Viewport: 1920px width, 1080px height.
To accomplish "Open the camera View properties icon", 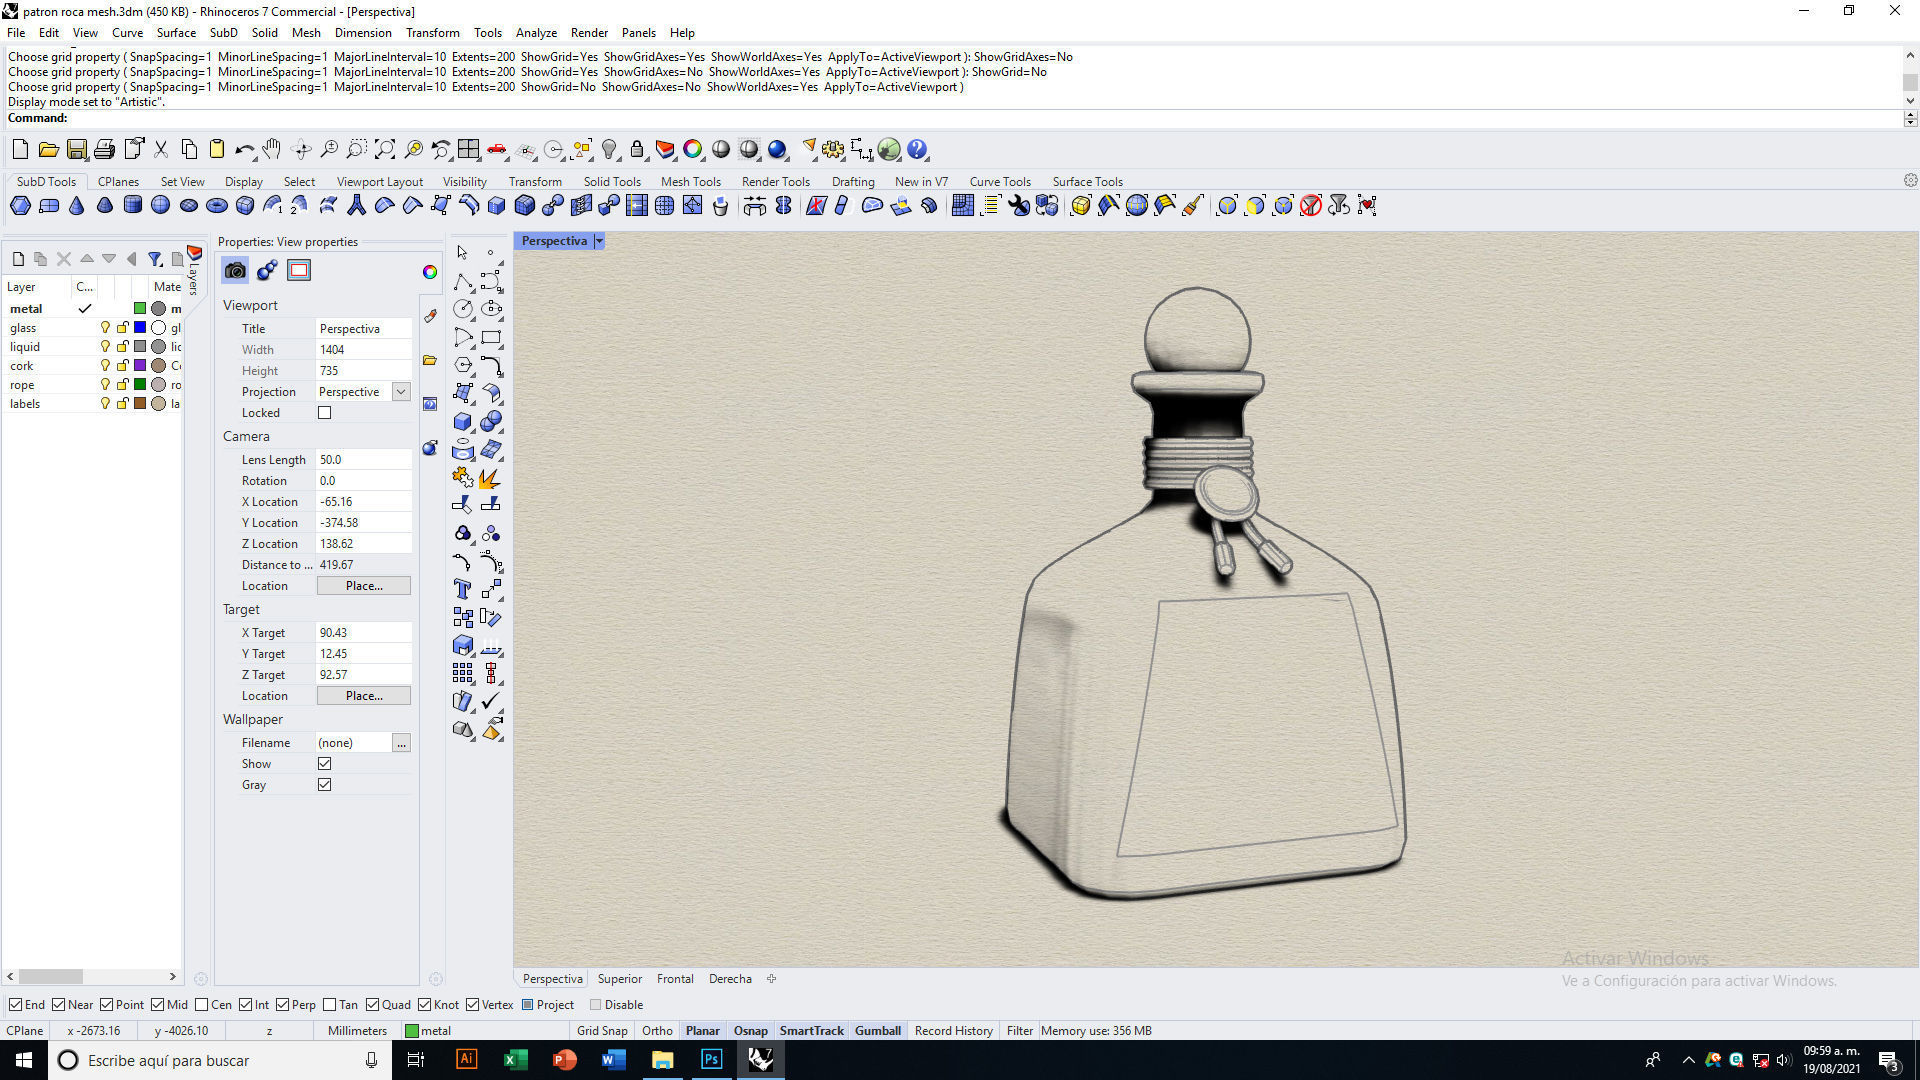I will 235,270.
